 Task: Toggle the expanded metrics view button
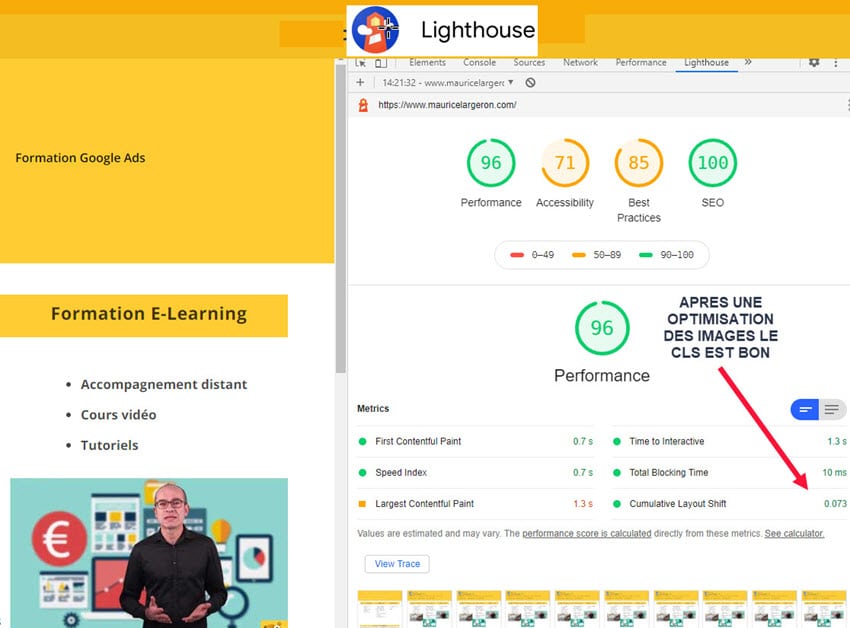(x=832, y=409)
